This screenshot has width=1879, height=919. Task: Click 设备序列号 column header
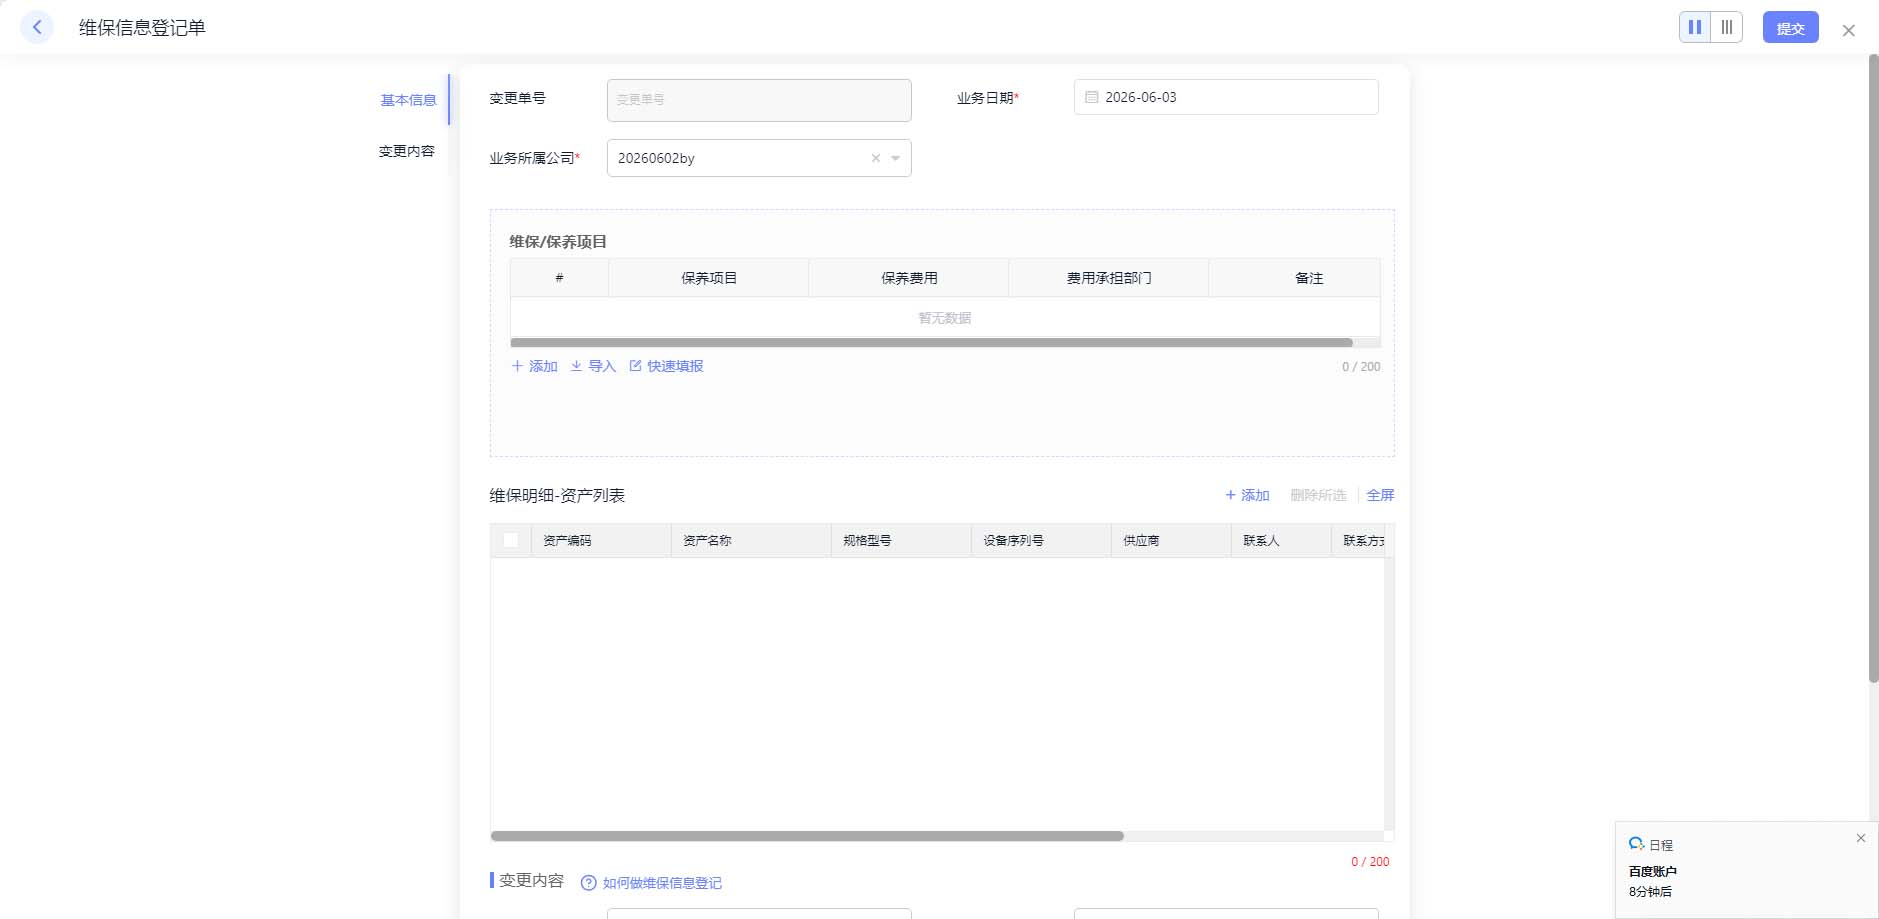pyautogui.click(x=1041, y=540)
